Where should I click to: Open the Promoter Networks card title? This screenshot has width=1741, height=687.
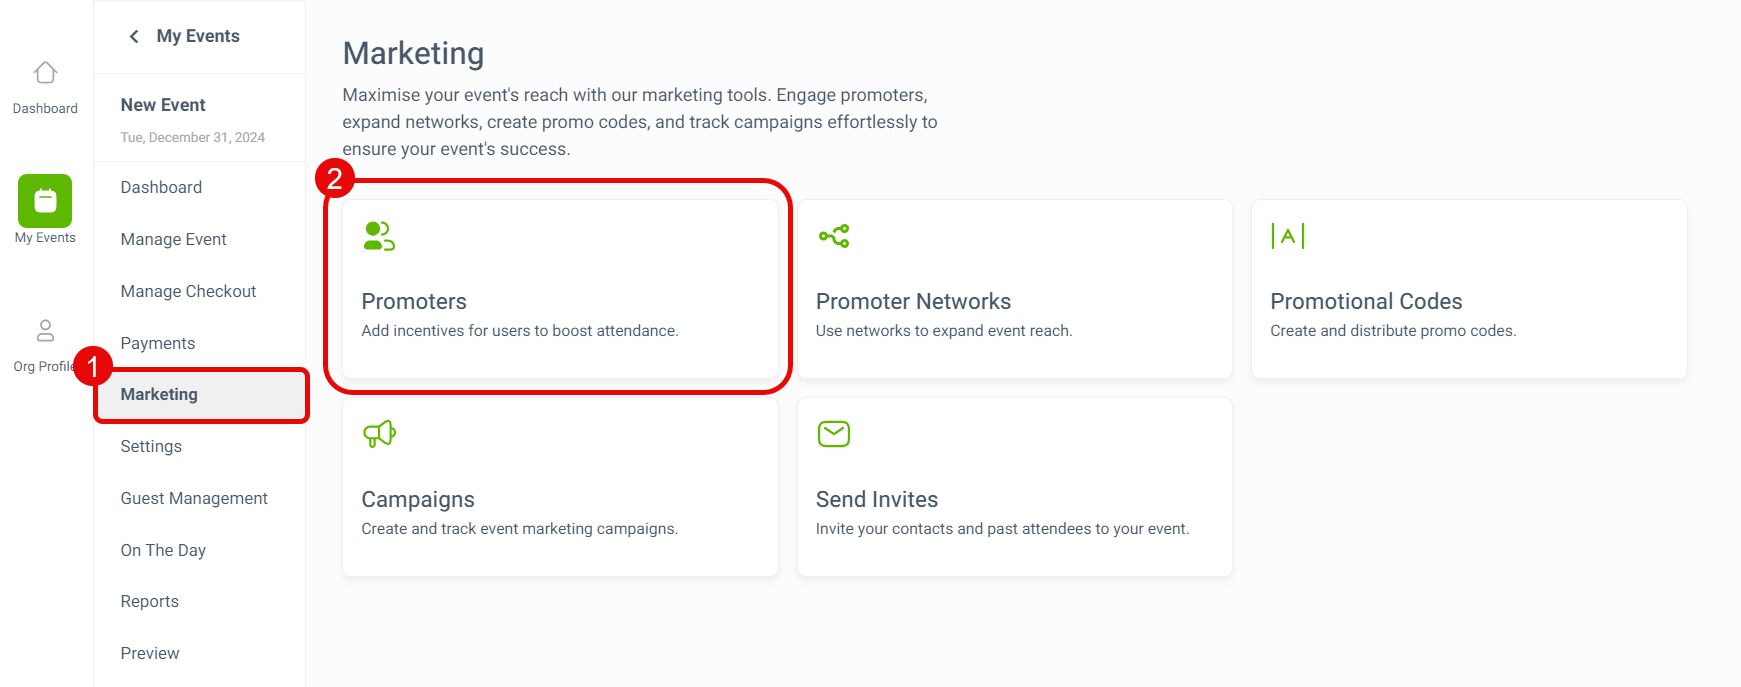pyautogui.click(x=913, y=301)
